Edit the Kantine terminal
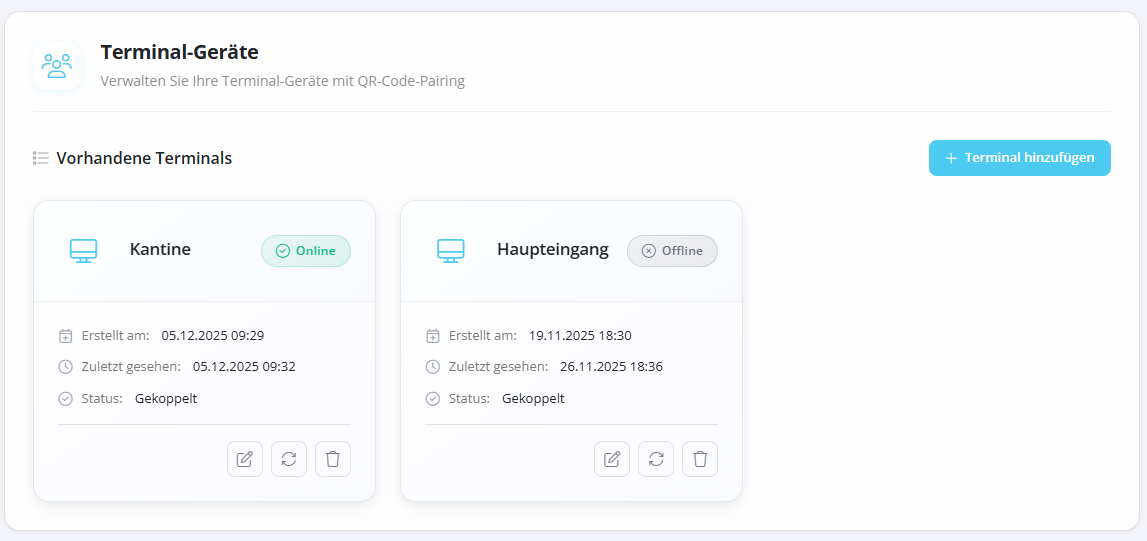The width and height of the screenshot is (1147, 541). click(245, 459)
